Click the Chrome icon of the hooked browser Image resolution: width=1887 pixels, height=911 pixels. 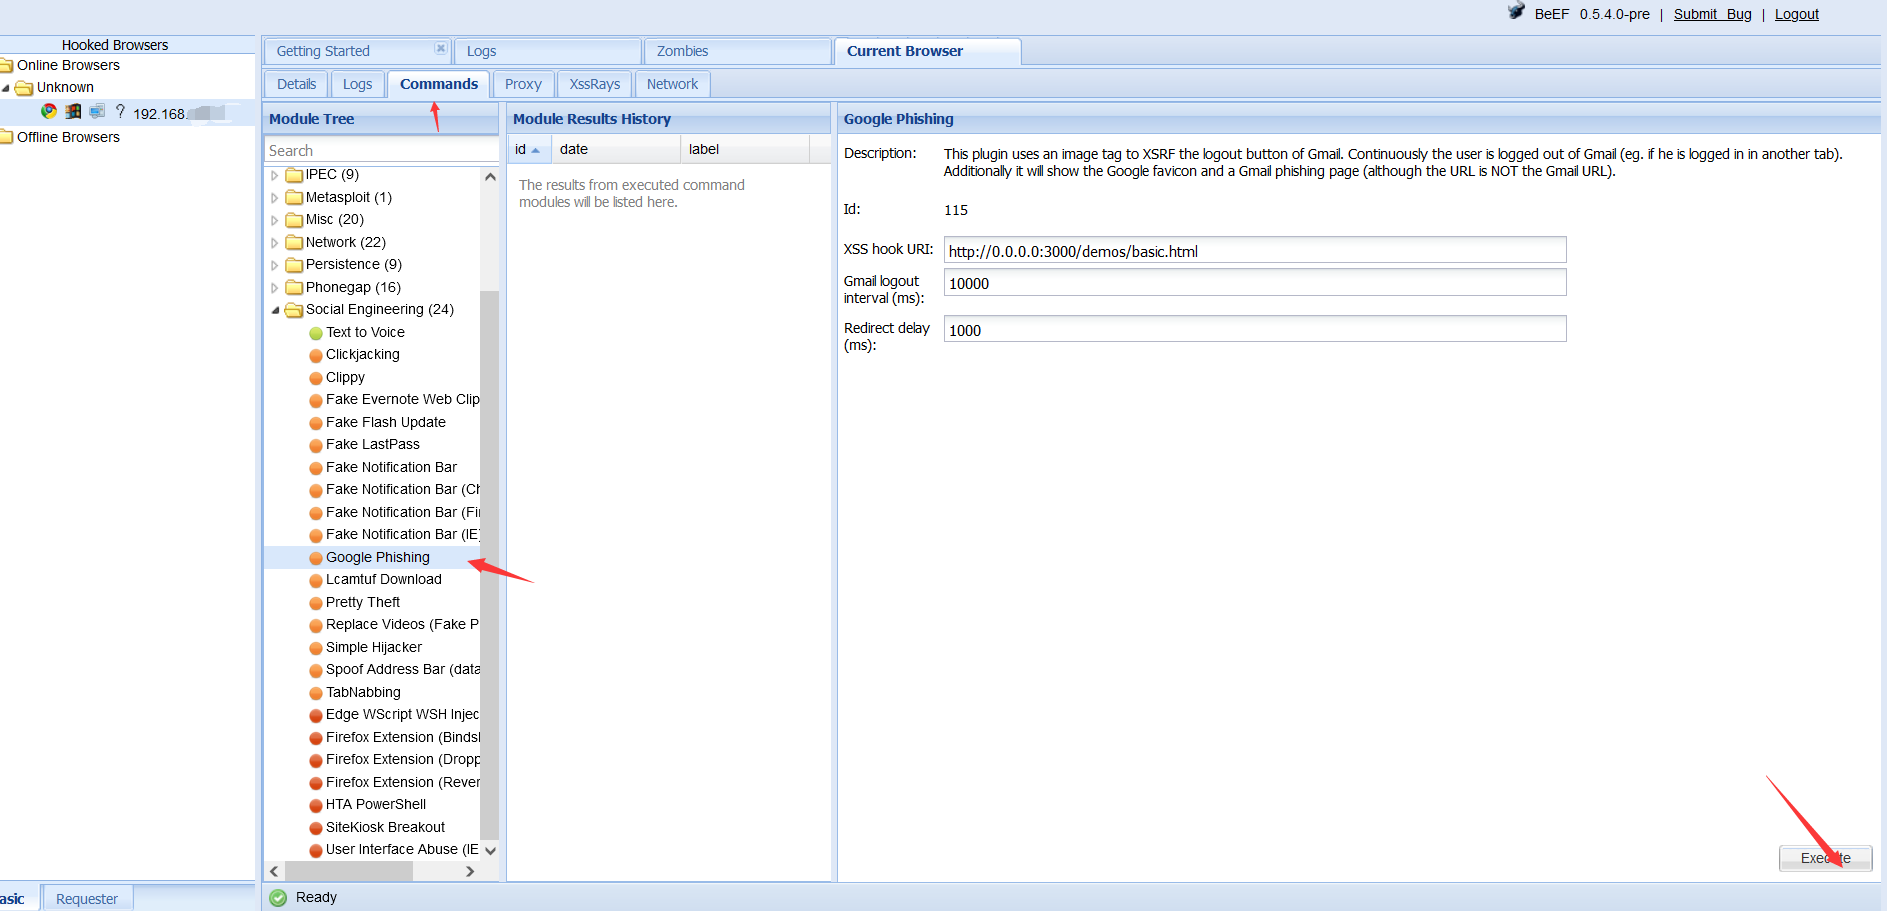click(49, 112)
